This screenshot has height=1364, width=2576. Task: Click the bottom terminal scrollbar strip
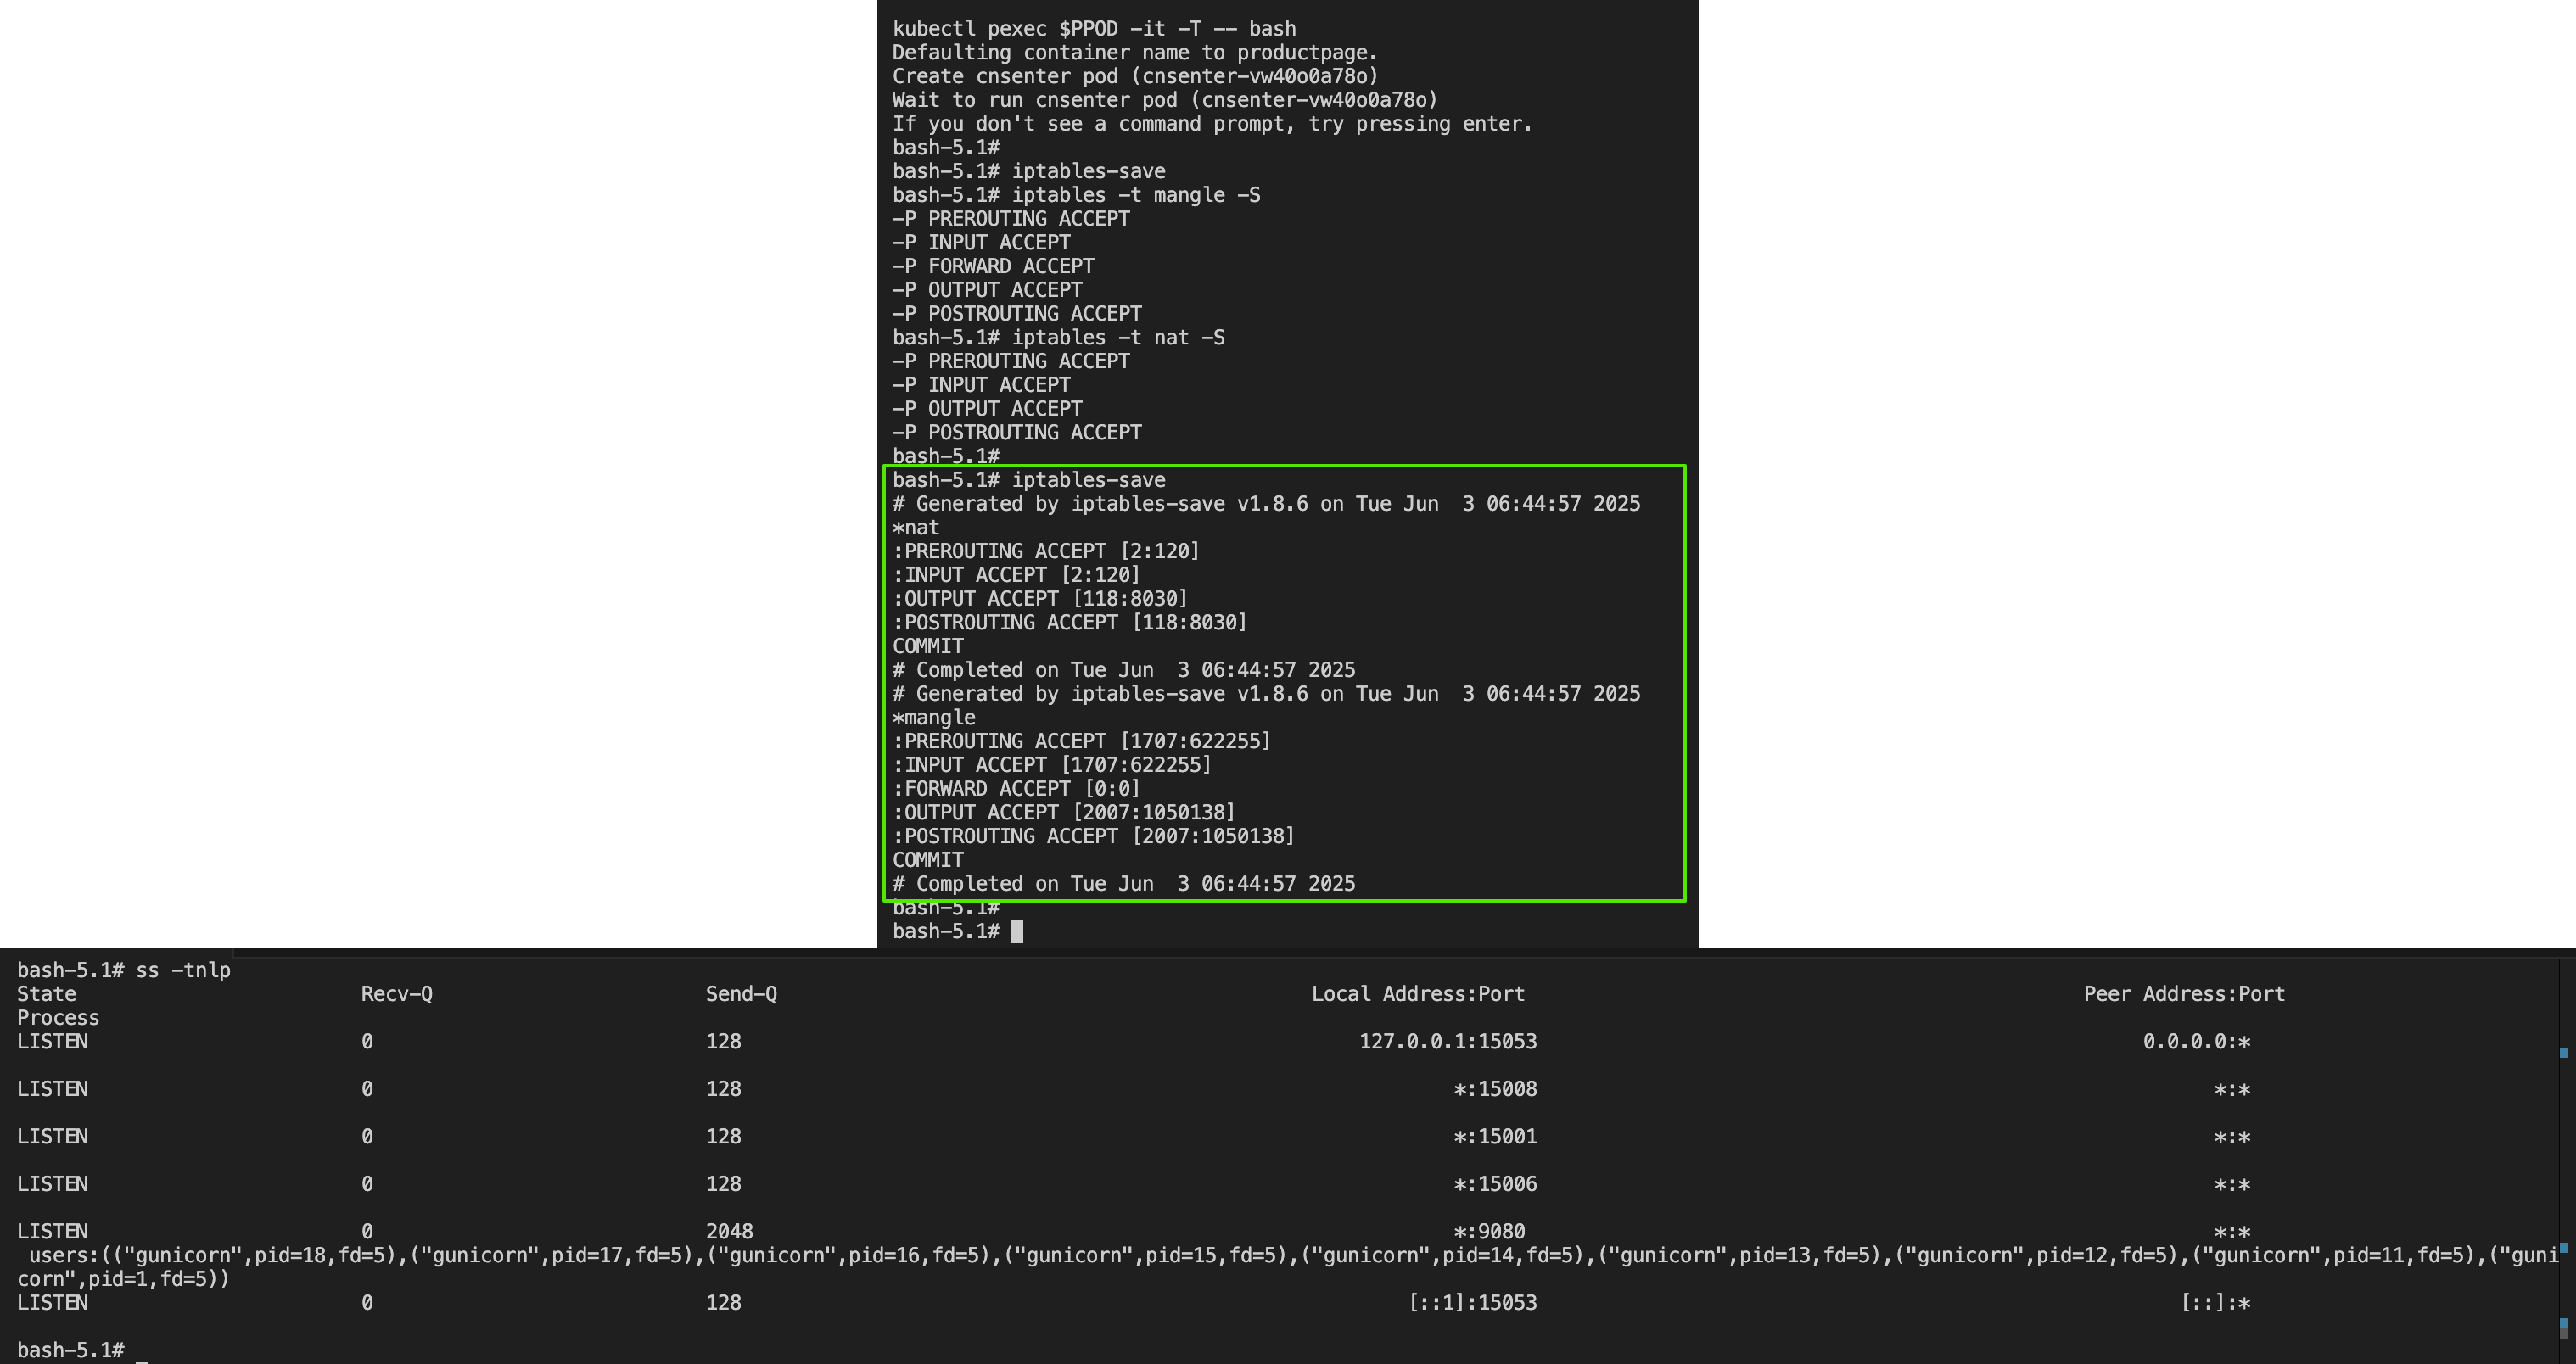pyautogui.click(x=2565, y=1150)
